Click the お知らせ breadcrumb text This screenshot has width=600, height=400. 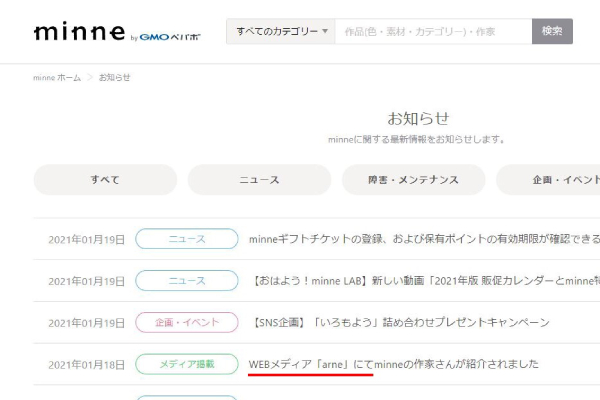pyautogui.click(x=114, y=78)
